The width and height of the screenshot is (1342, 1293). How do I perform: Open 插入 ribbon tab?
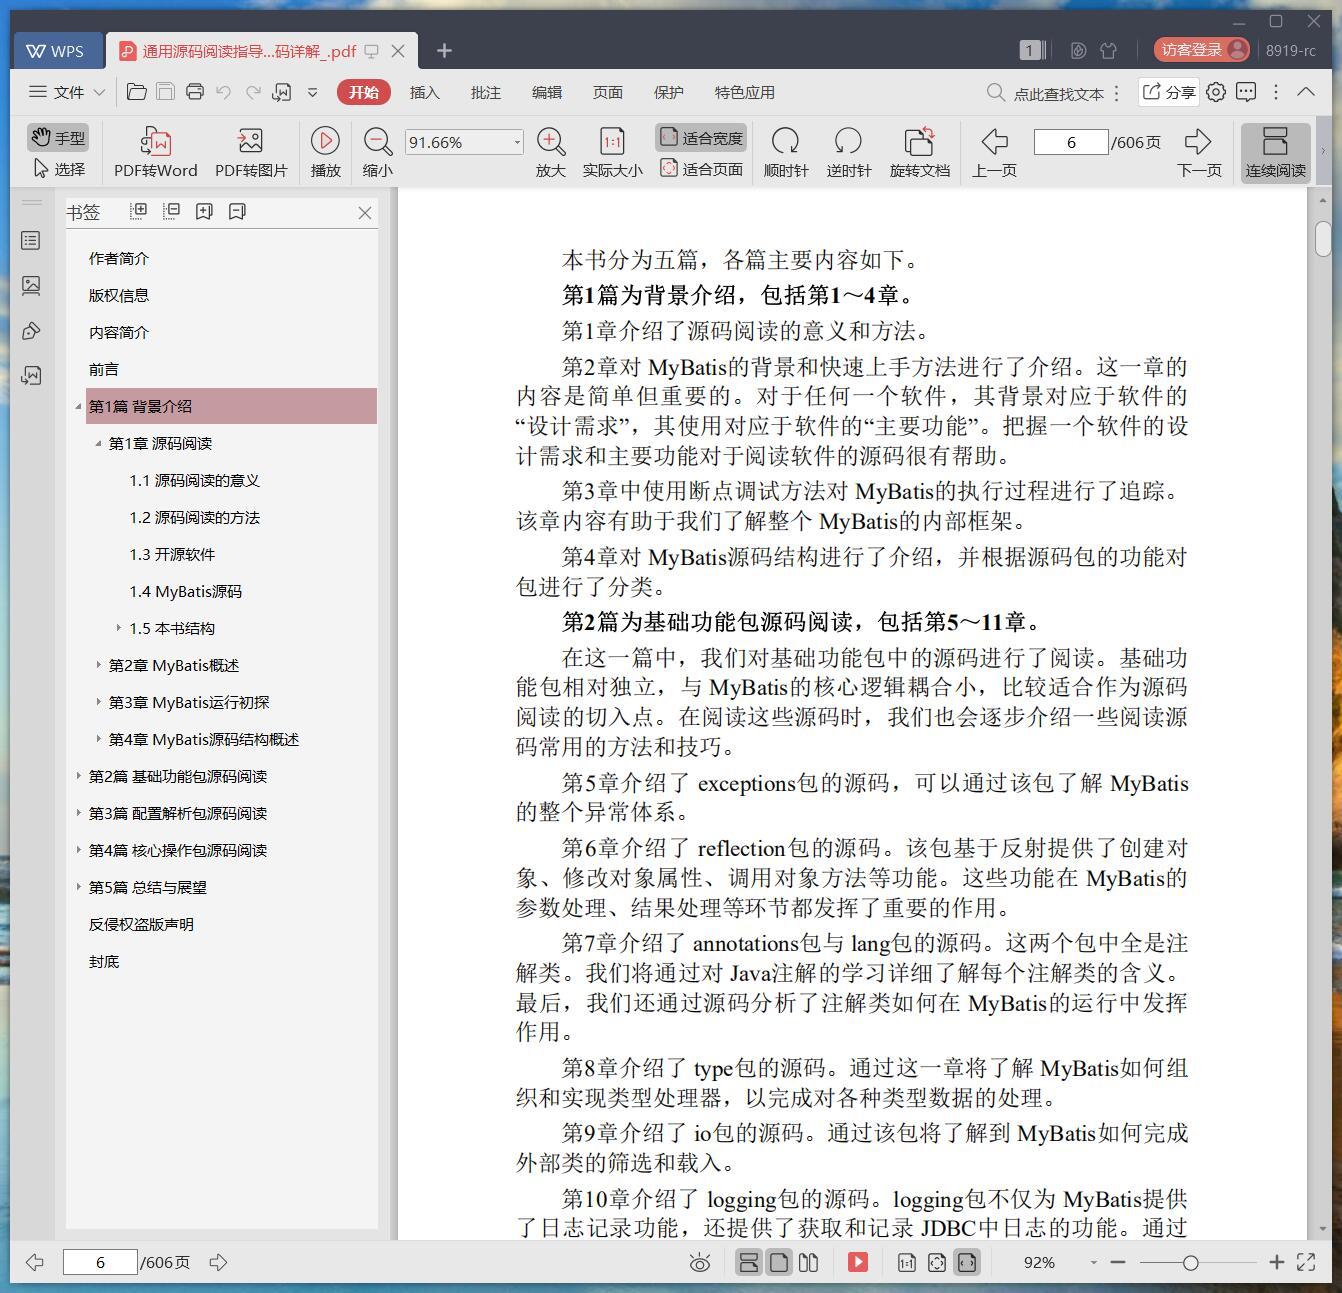424,92
